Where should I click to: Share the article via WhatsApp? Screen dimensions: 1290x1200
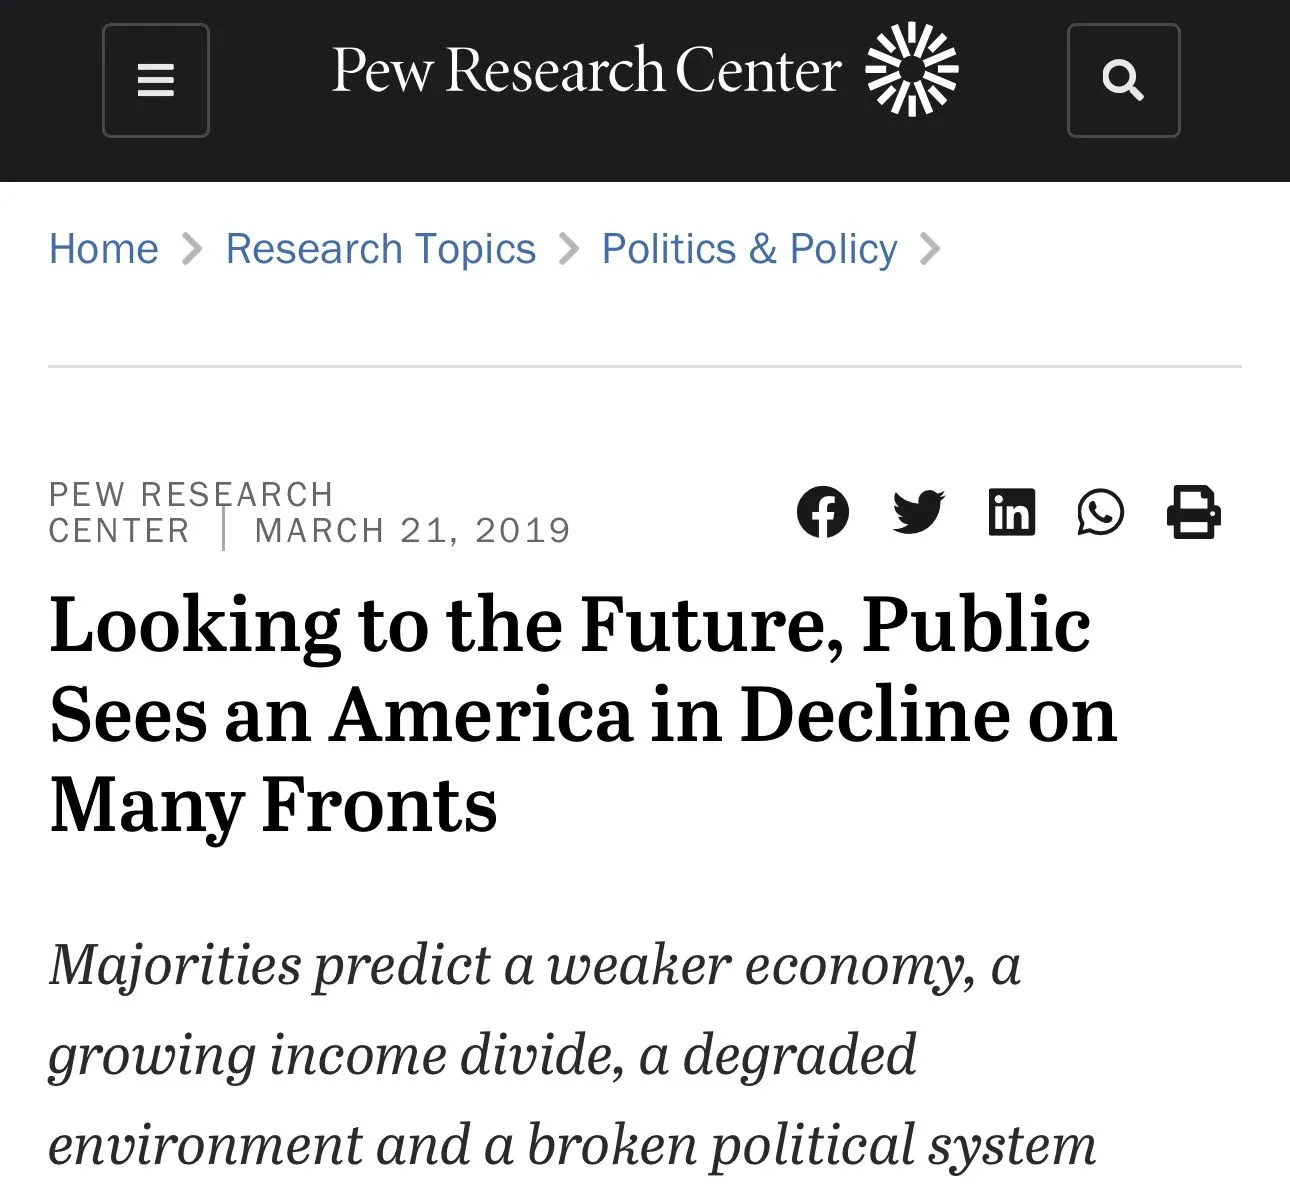point(1101,512)
